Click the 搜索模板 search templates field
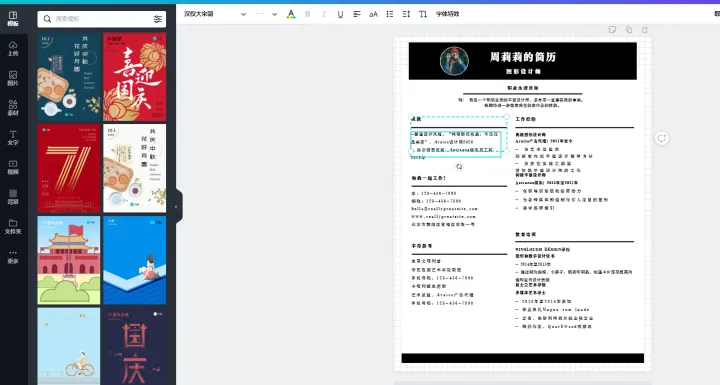 [x=101, y=19]
